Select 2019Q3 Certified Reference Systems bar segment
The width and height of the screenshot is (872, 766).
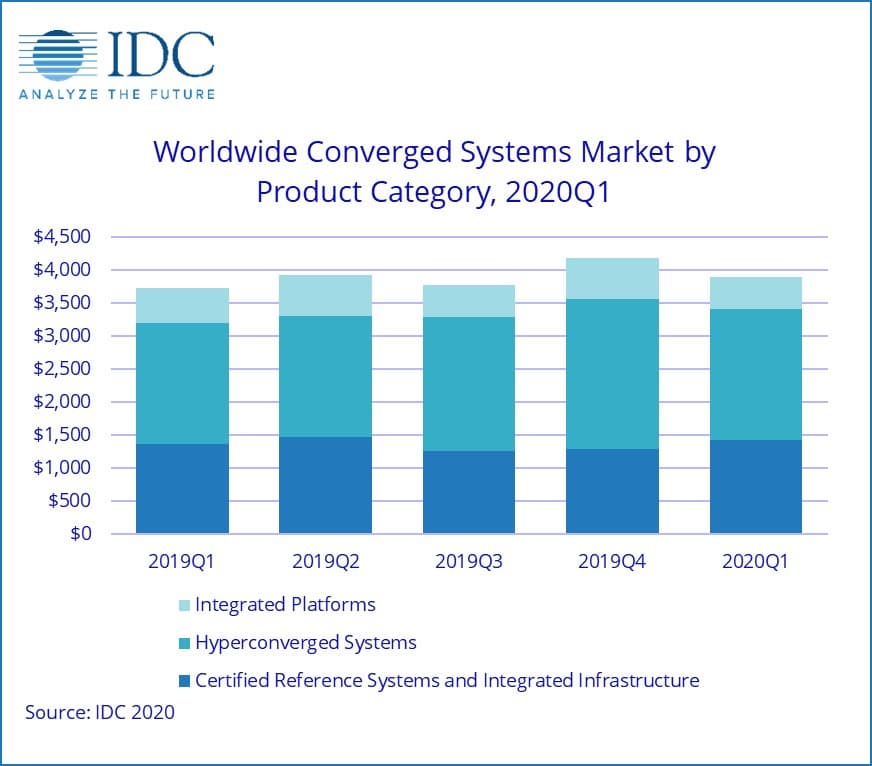tap(469, 492)
